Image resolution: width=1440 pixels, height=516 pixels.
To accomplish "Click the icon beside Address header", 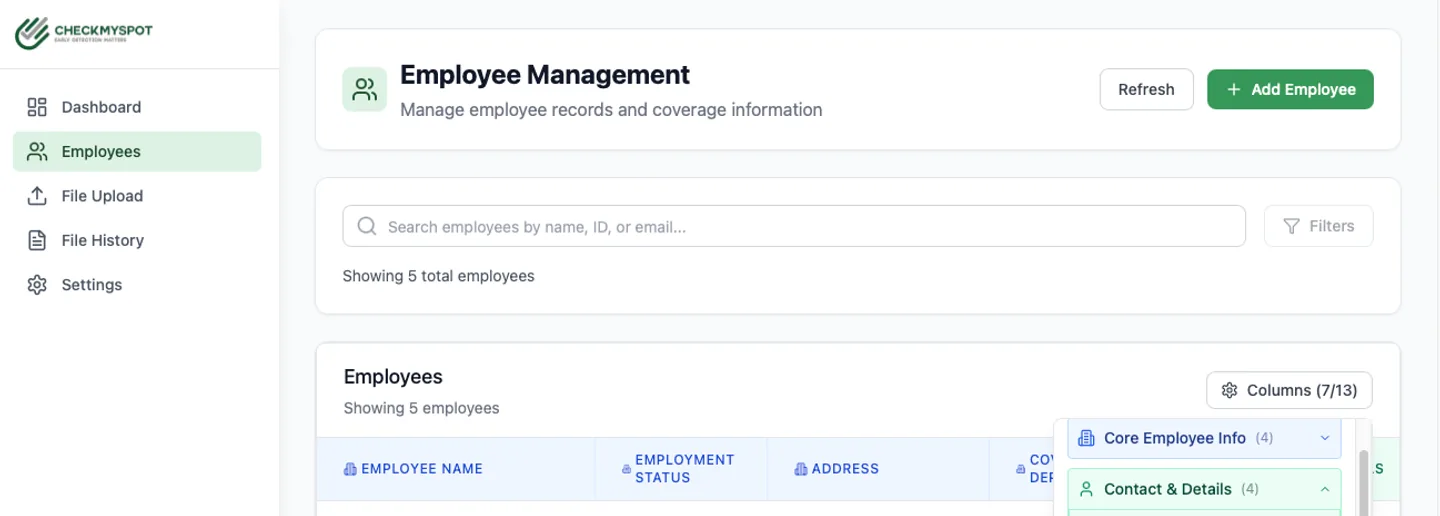I will click(x=801, y=469).
